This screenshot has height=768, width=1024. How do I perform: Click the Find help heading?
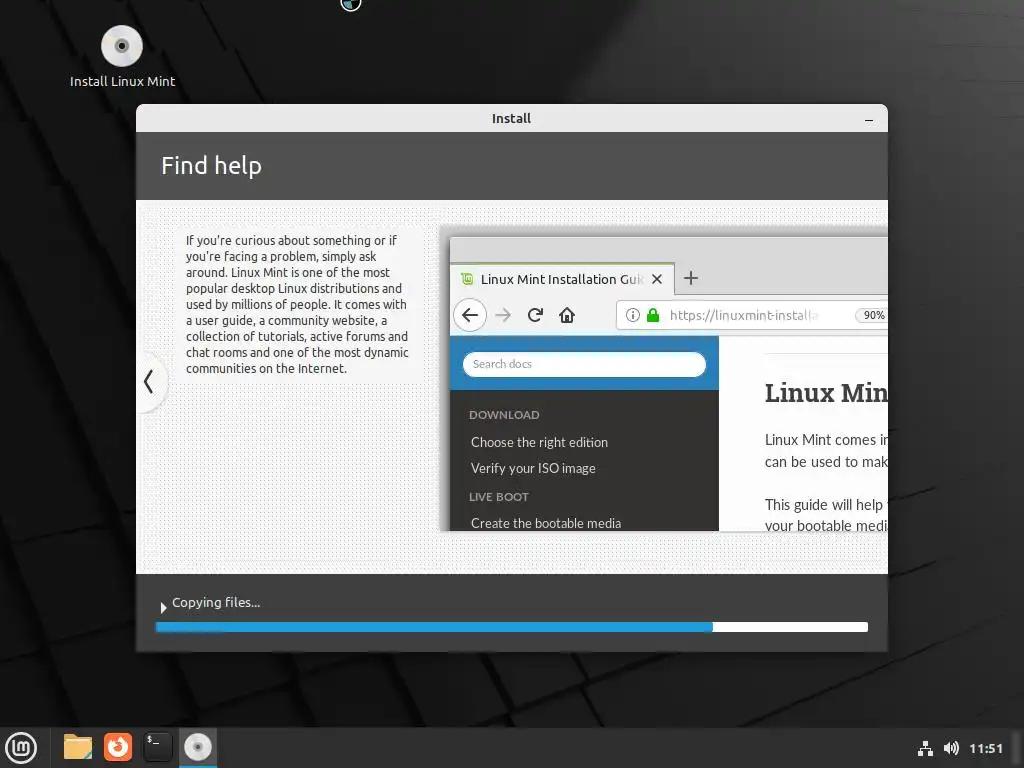tap(212, 166)
